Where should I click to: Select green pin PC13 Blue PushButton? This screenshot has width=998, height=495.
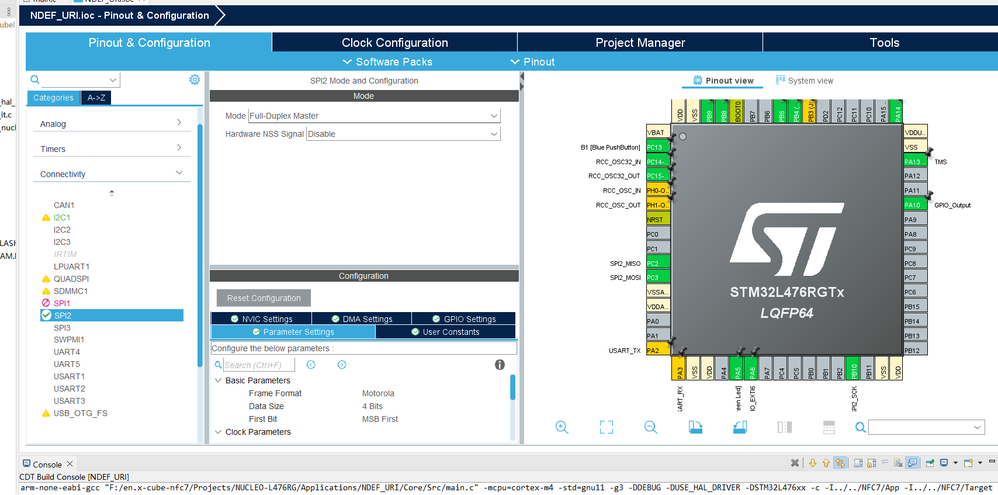point(658,147)
